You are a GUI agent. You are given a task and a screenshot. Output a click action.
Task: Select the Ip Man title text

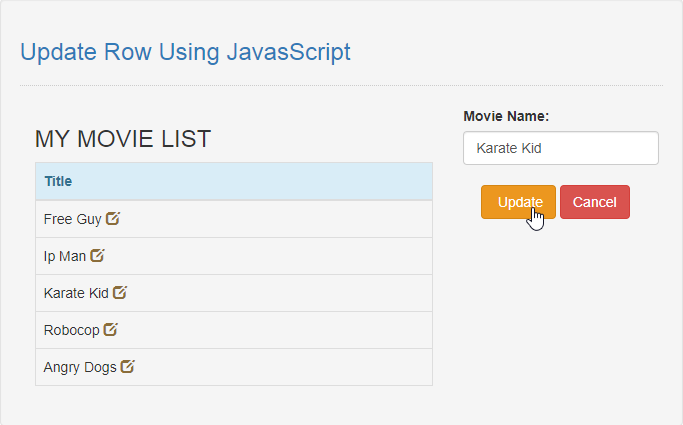(65, 256)
